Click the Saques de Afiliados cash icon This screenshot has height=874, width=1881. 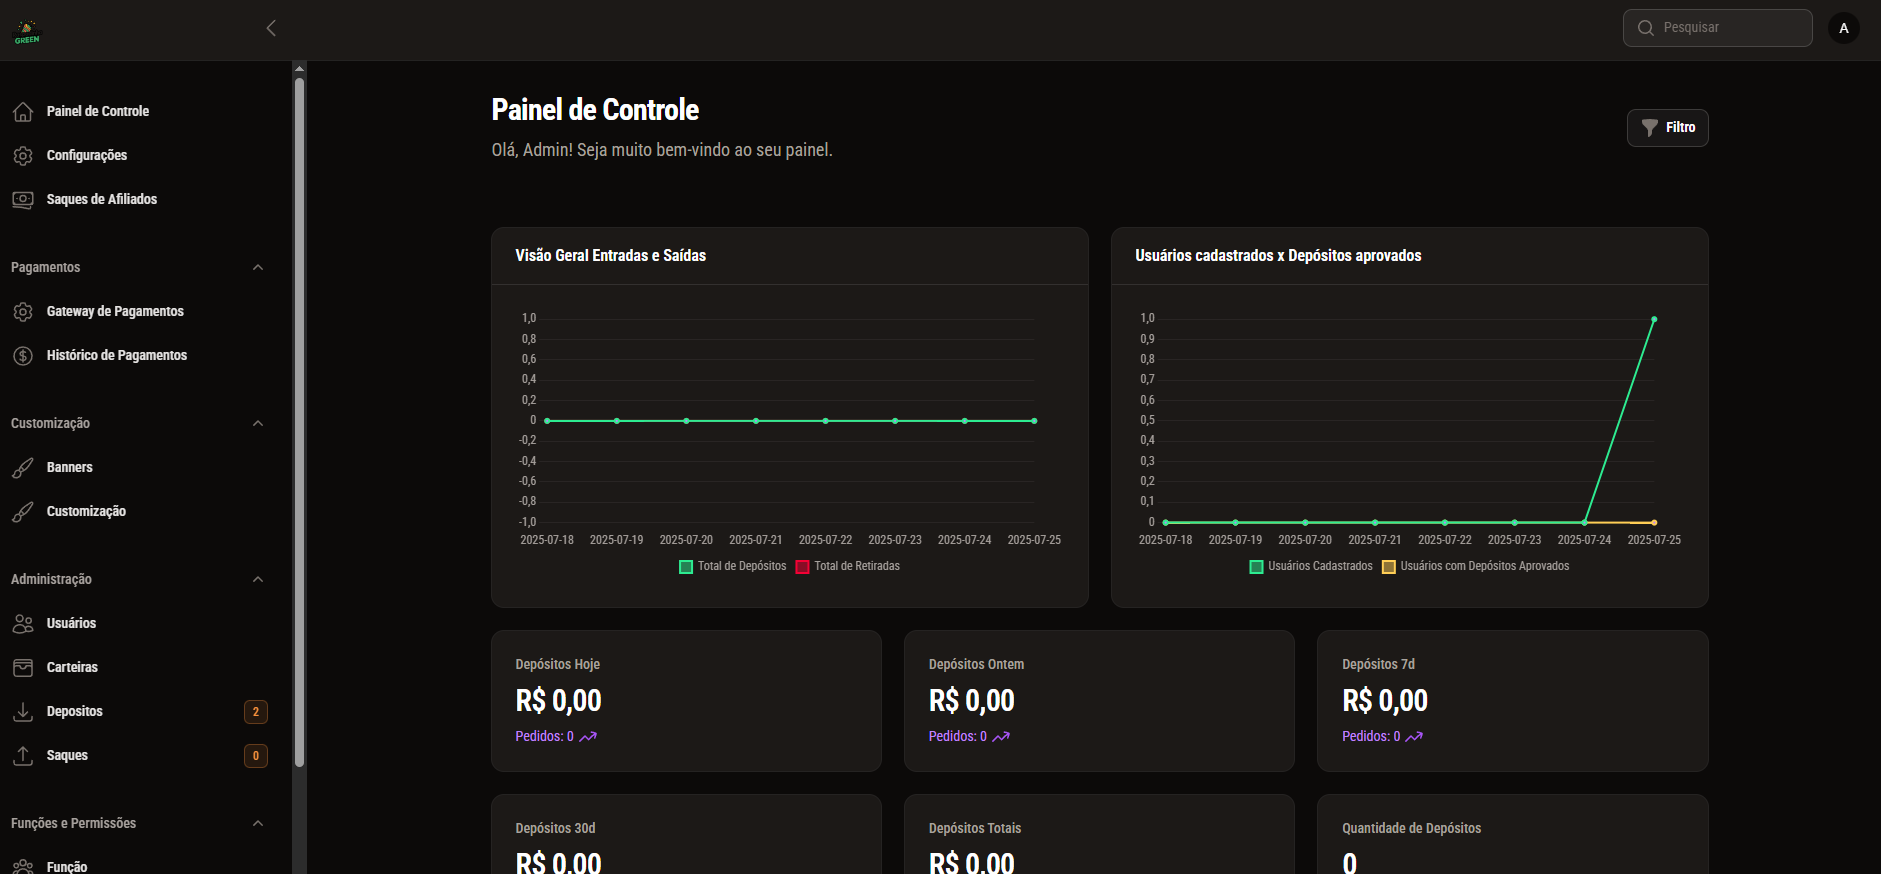click(23, 200)
